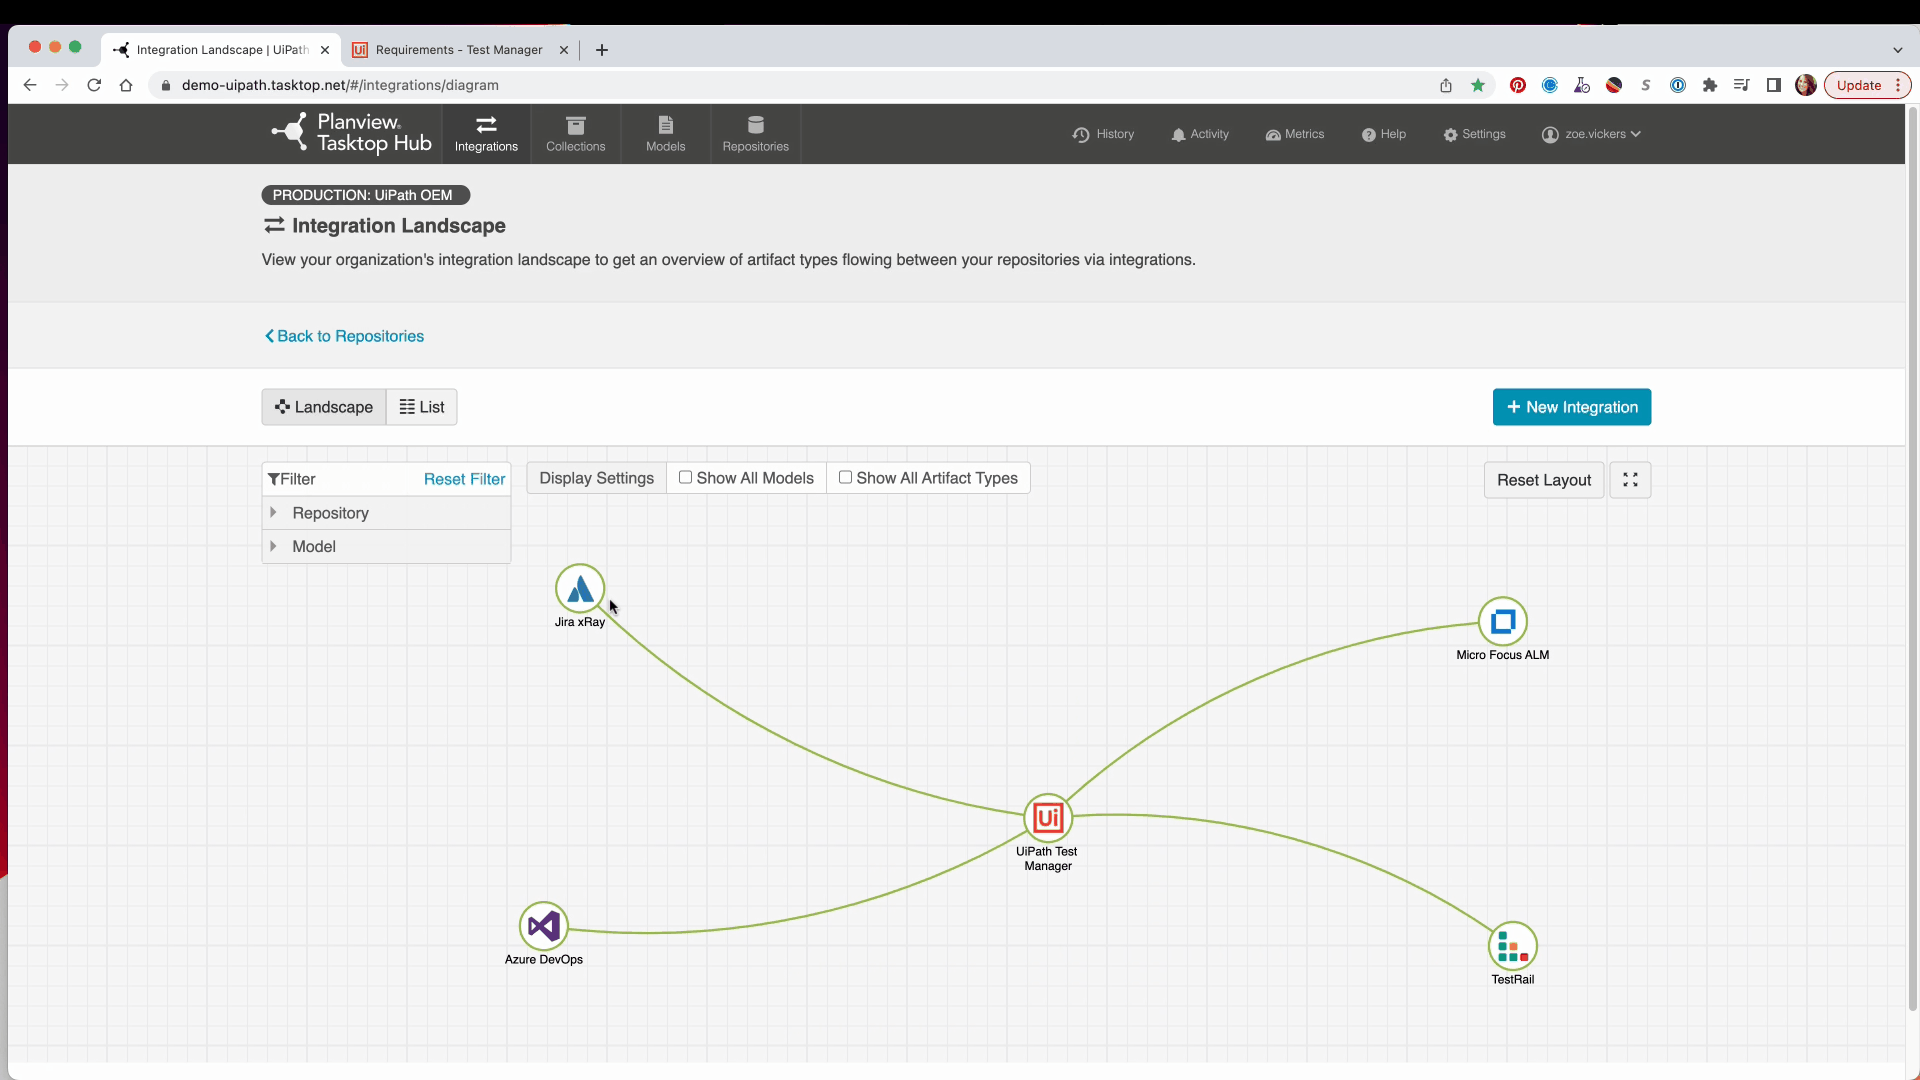Image resolution: width=1920 pixels, height=1080 pixels.
Task: Click the fullscreen diagram icon
Action: (1630, 480)
